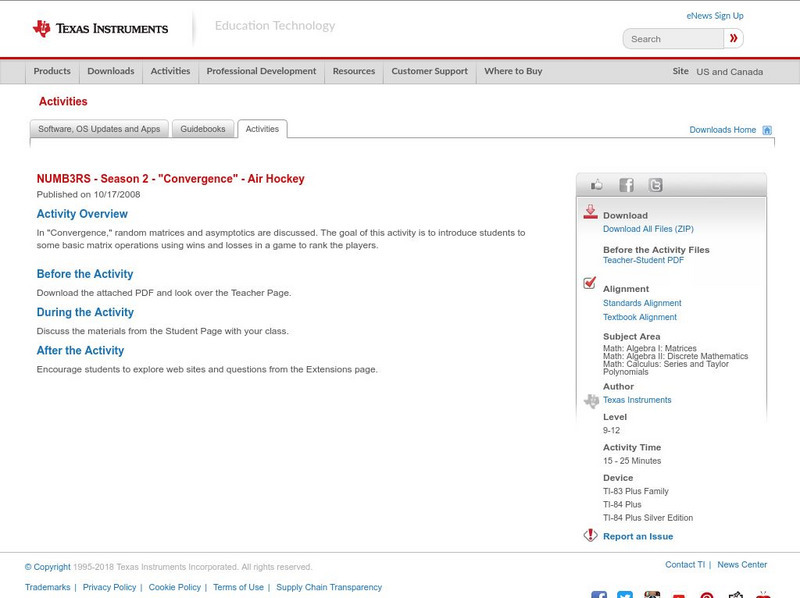Open the News Center link

(x=742, y=565)
